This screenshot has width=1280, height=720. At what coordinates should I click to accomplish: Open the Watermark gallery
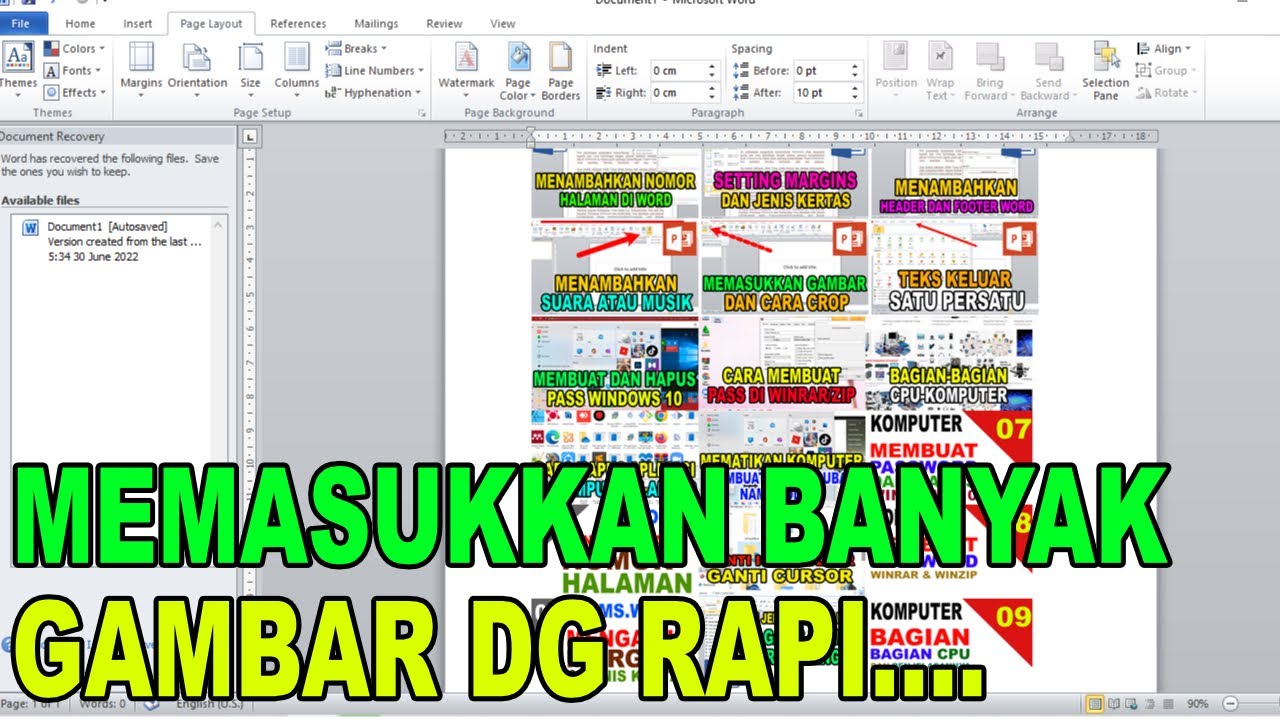(x=466, y=70)
